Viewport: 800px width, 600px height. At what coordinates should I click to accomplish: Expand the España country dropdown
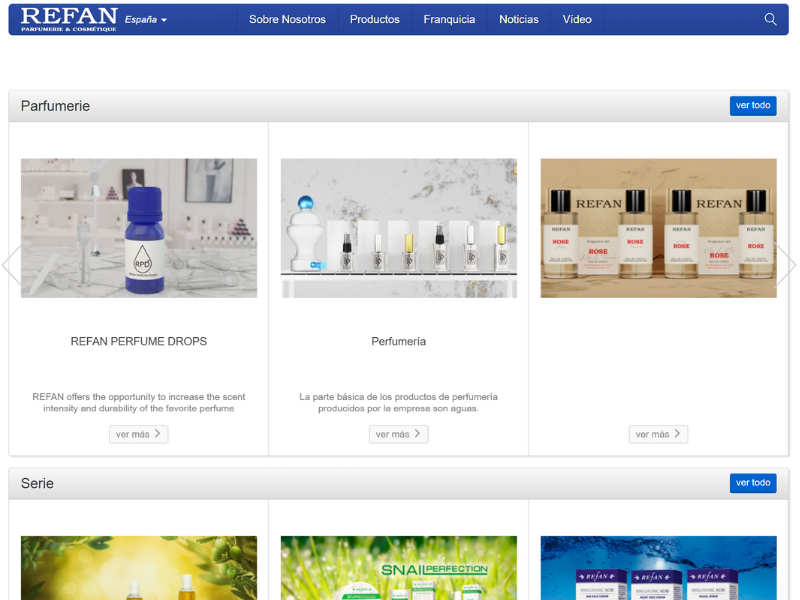pos(146,19)
